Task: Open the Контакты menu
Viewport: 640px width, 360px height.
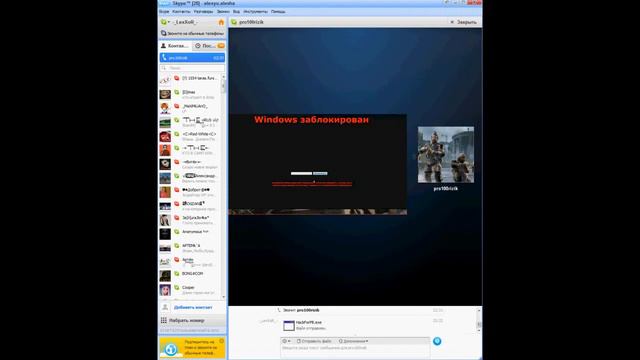Action: [x=181, y=11]
